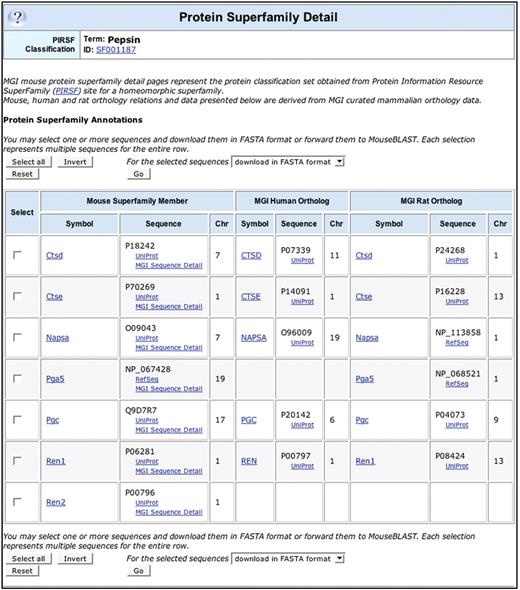This screenshot has width=520, height=590.
Task: Open the rat Pgc ortholog link
Action: [x=362, y=420]
